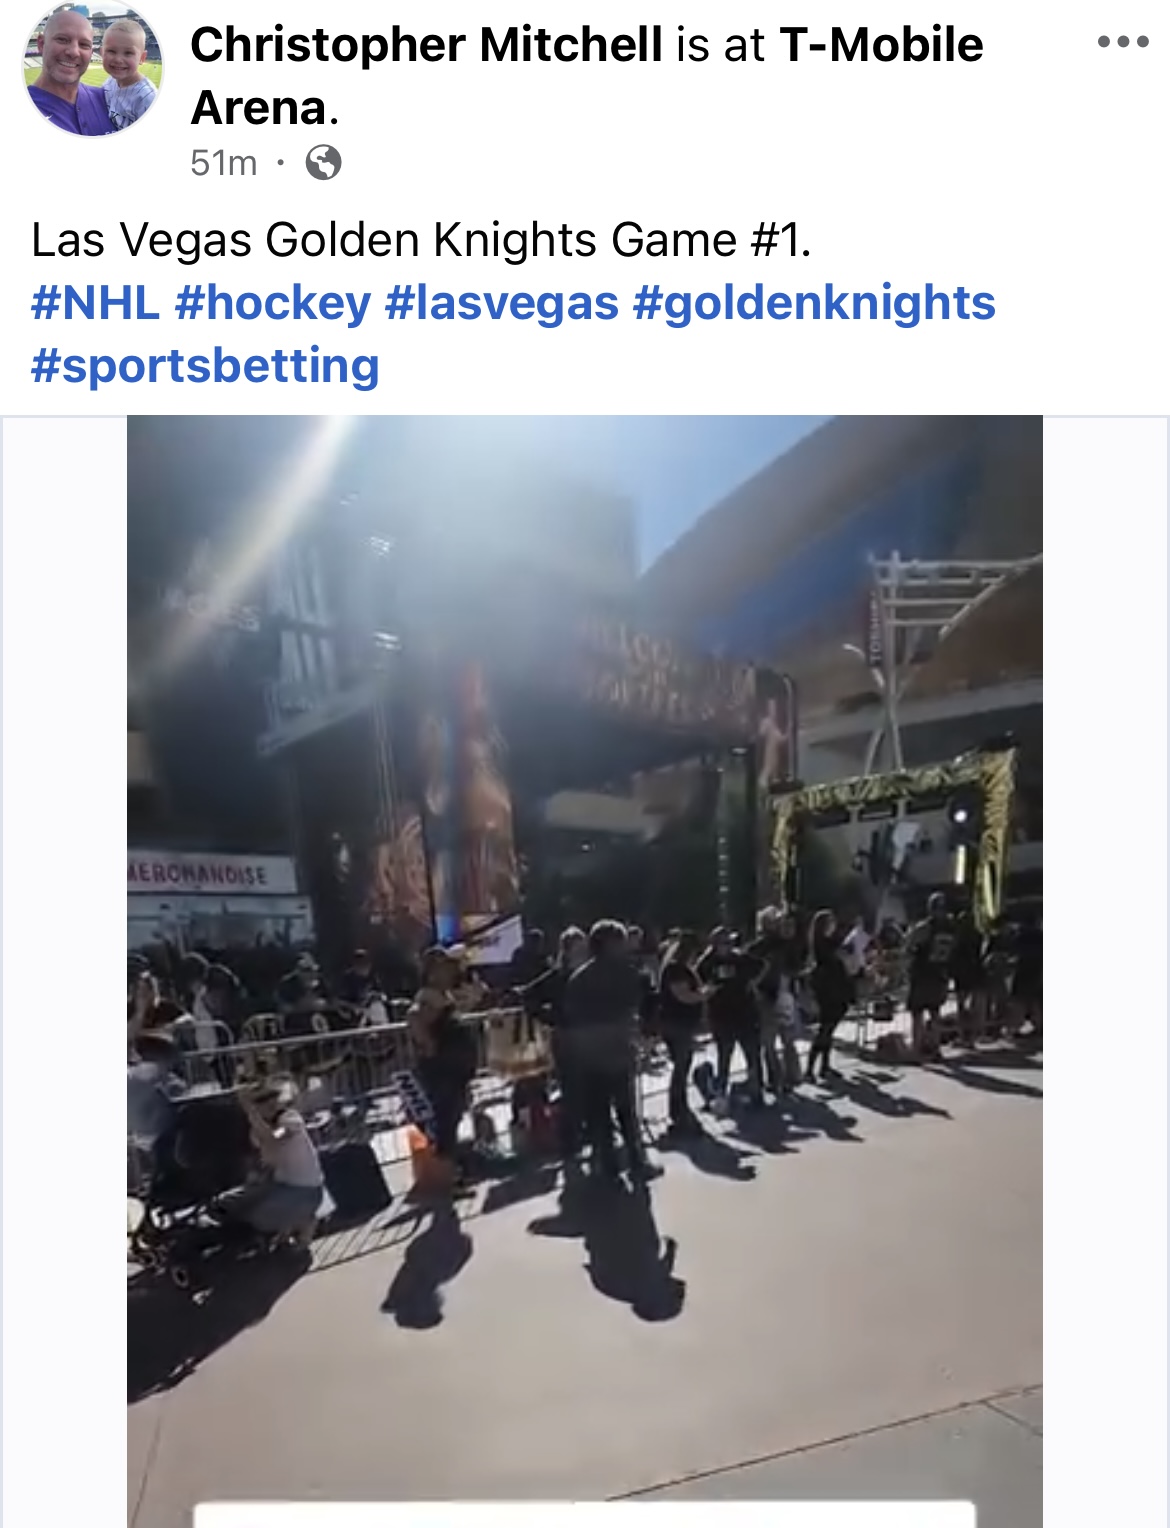
Task: Tap the "Las Vegas Golden Knights Game #1." caption
Action: coord(421,240)
